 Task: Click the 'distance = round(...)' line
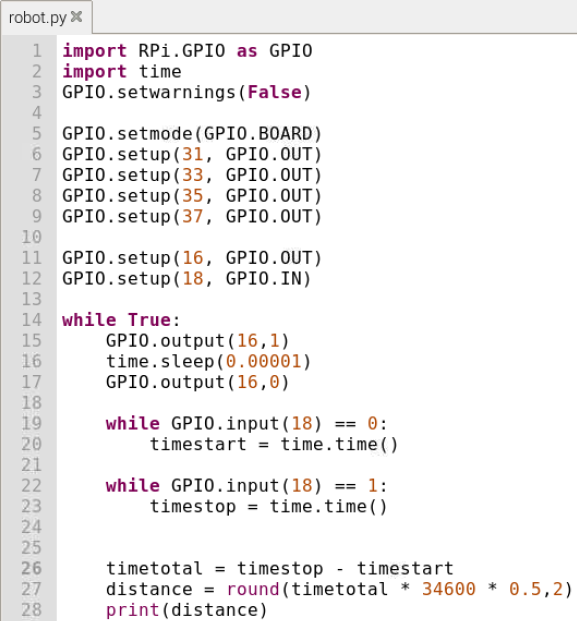click(339, 589)
